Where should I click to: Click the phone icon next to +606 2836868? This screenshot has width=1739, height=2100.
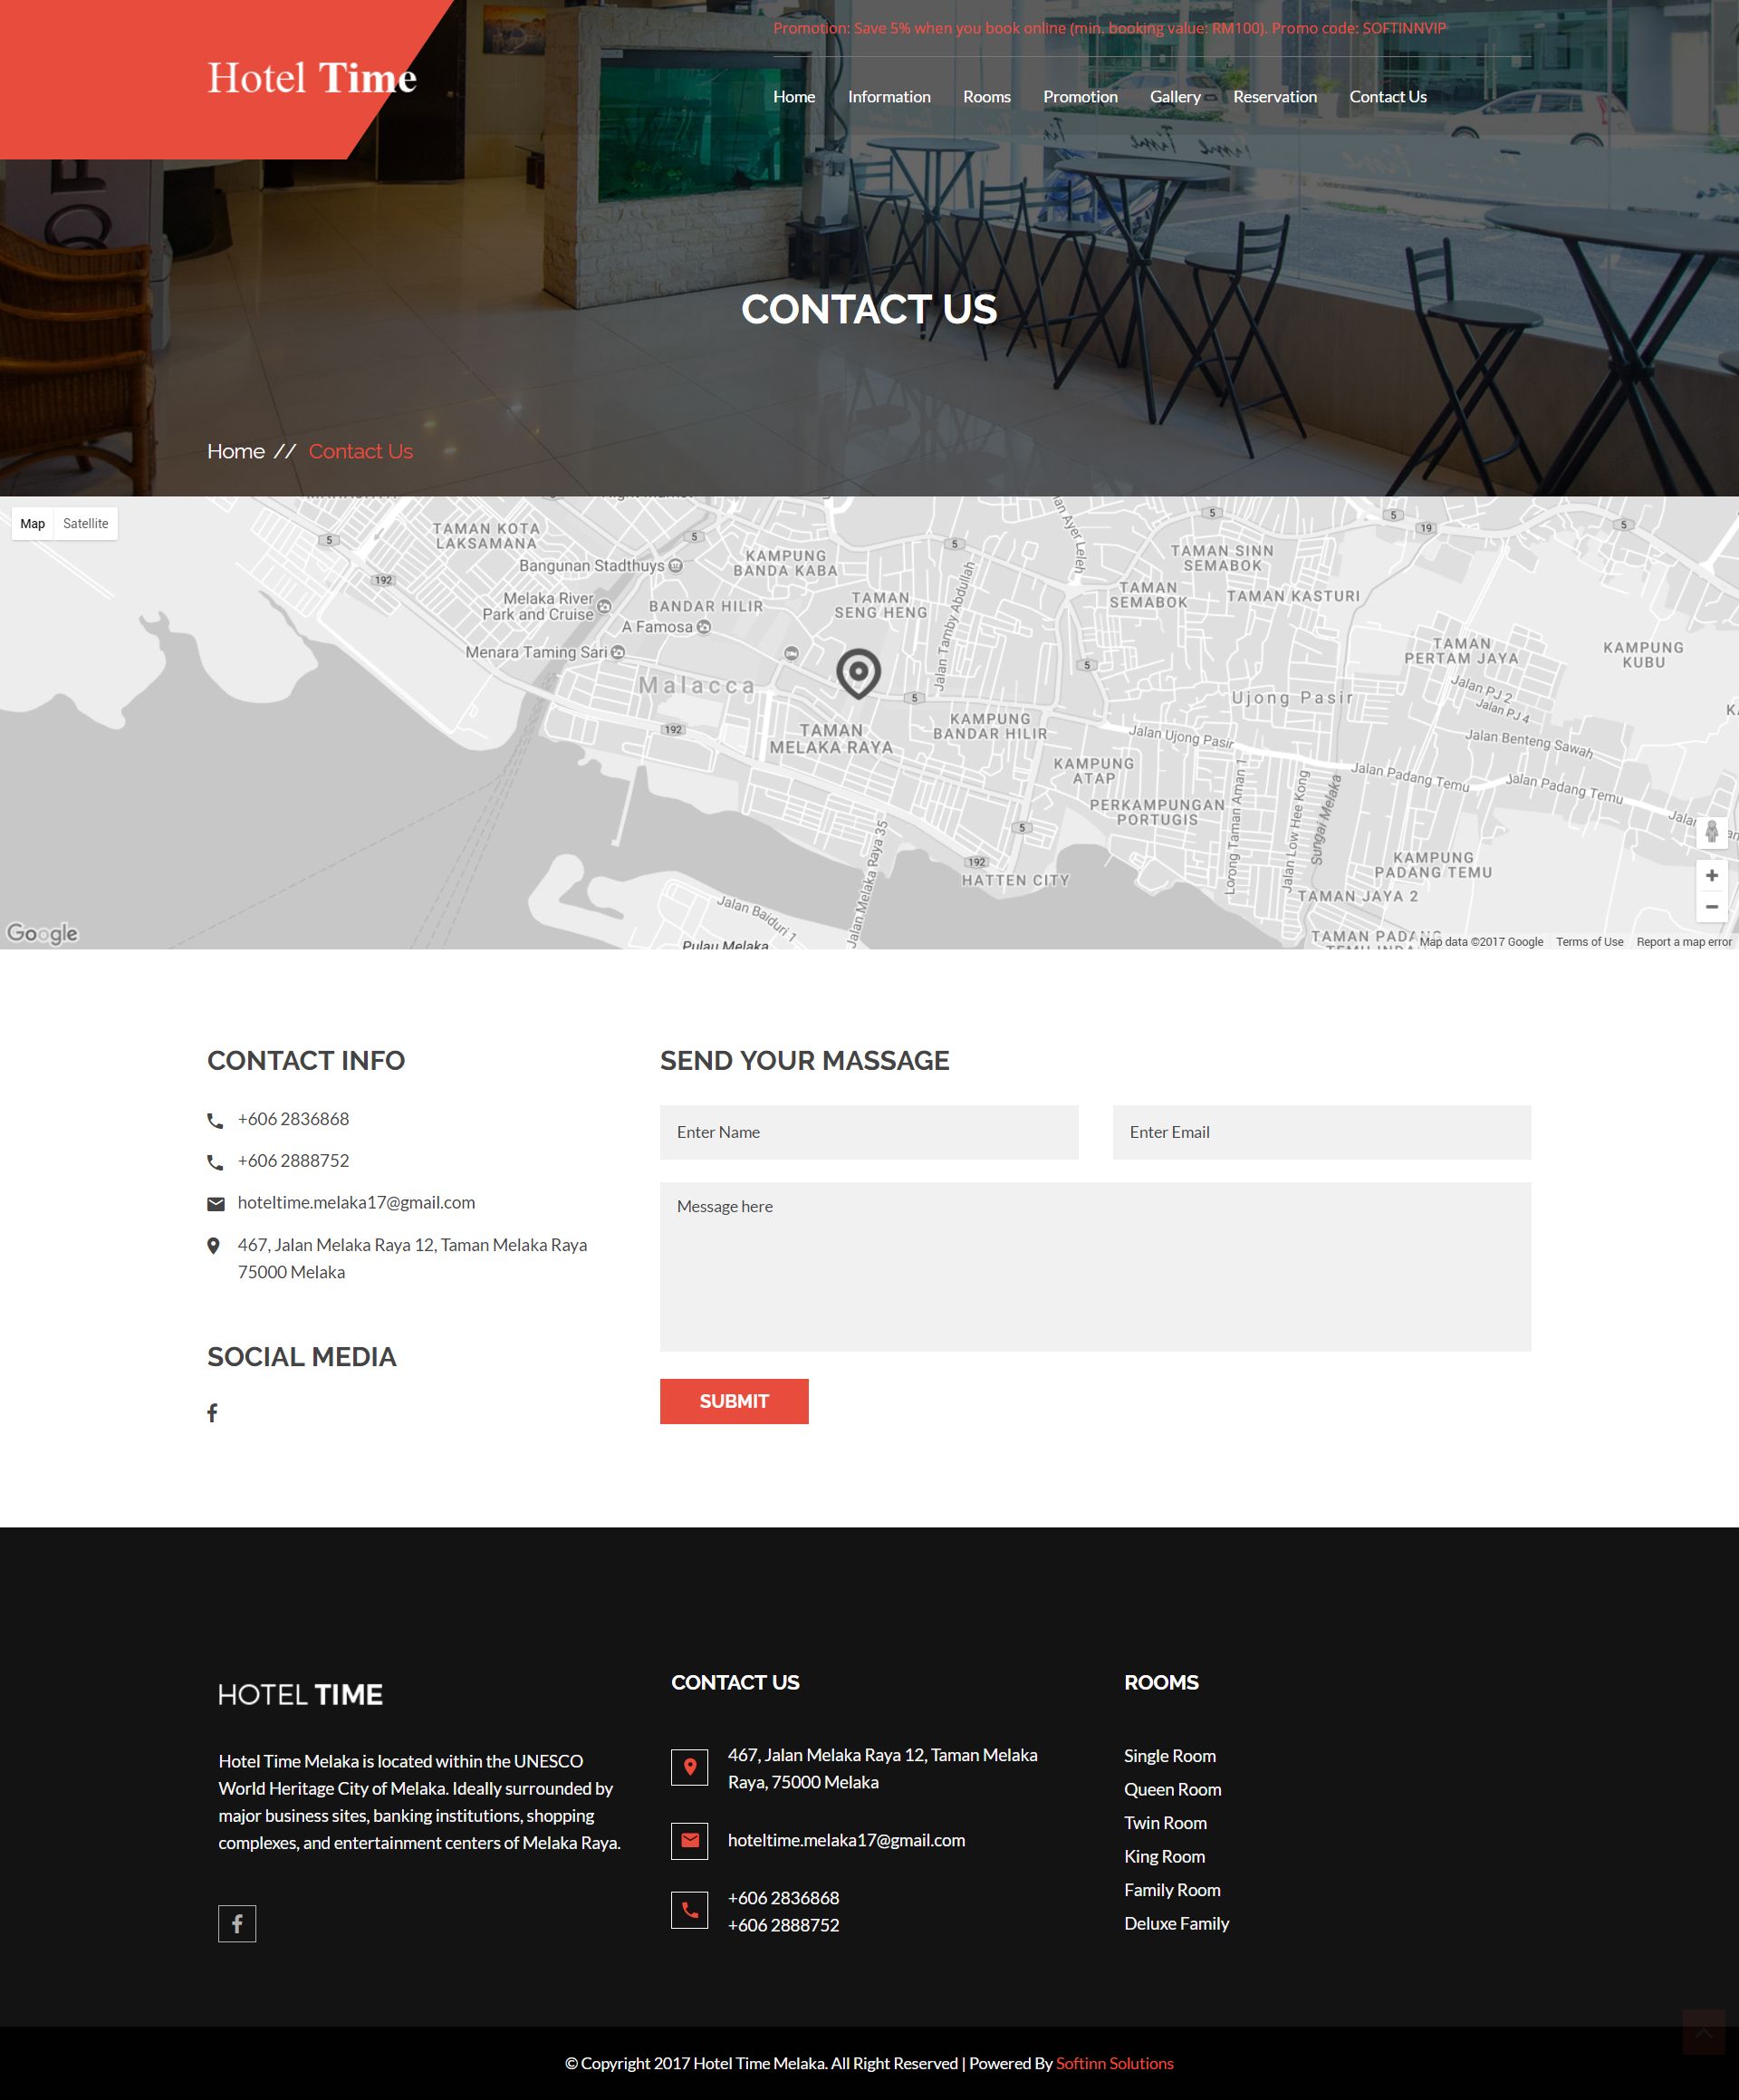click(x=214, y=1121)
